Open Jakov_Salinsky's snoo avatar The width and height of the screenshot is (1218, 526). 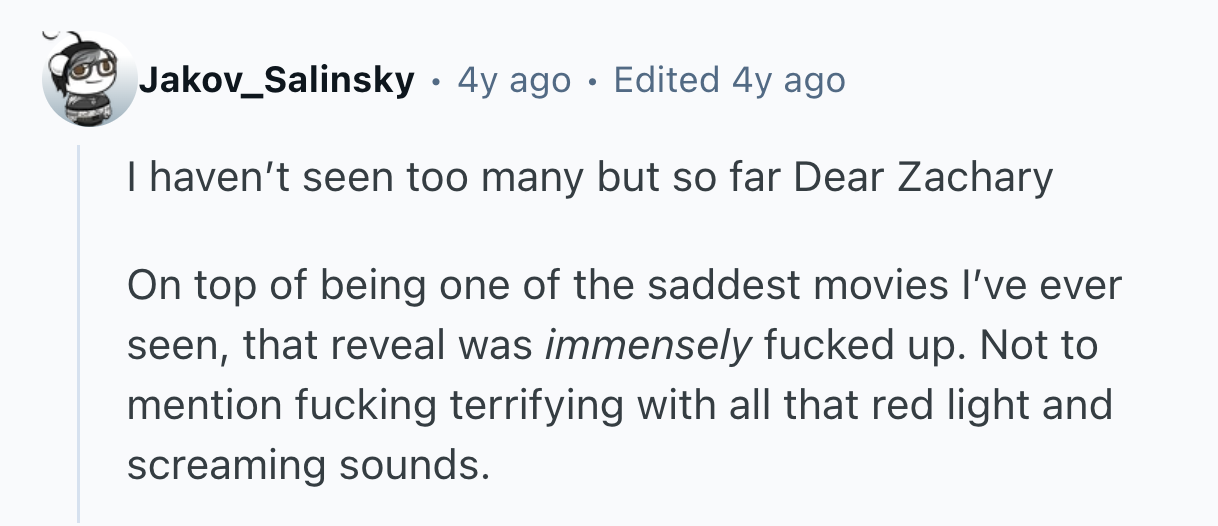[x=89, y=79]
